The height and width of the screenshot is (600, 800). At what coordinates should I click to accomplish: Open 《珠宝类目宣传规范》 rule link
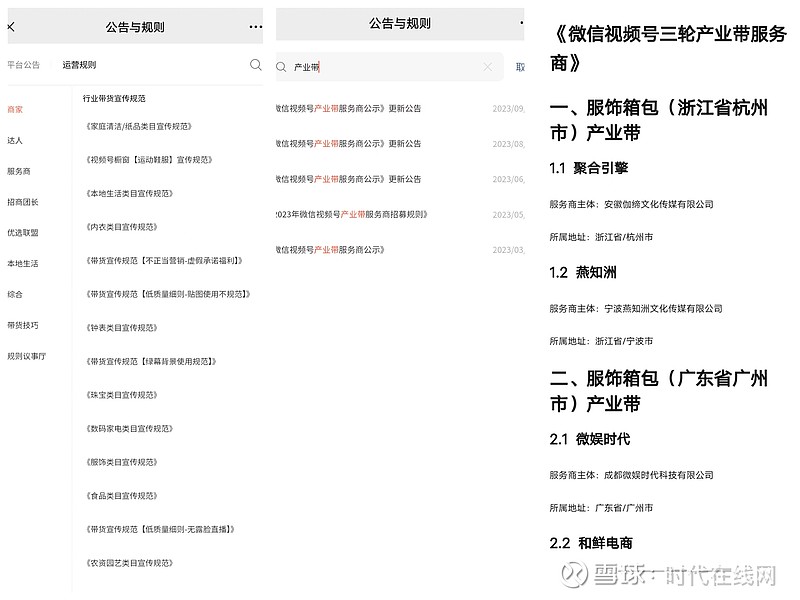pos(122,395)
